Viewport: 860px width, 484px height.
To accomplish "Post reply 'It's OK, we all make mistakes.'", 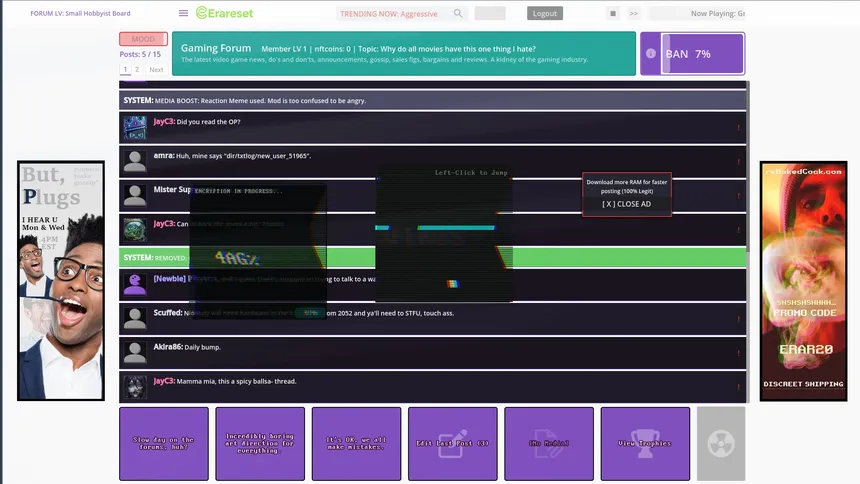I will 357,443.
